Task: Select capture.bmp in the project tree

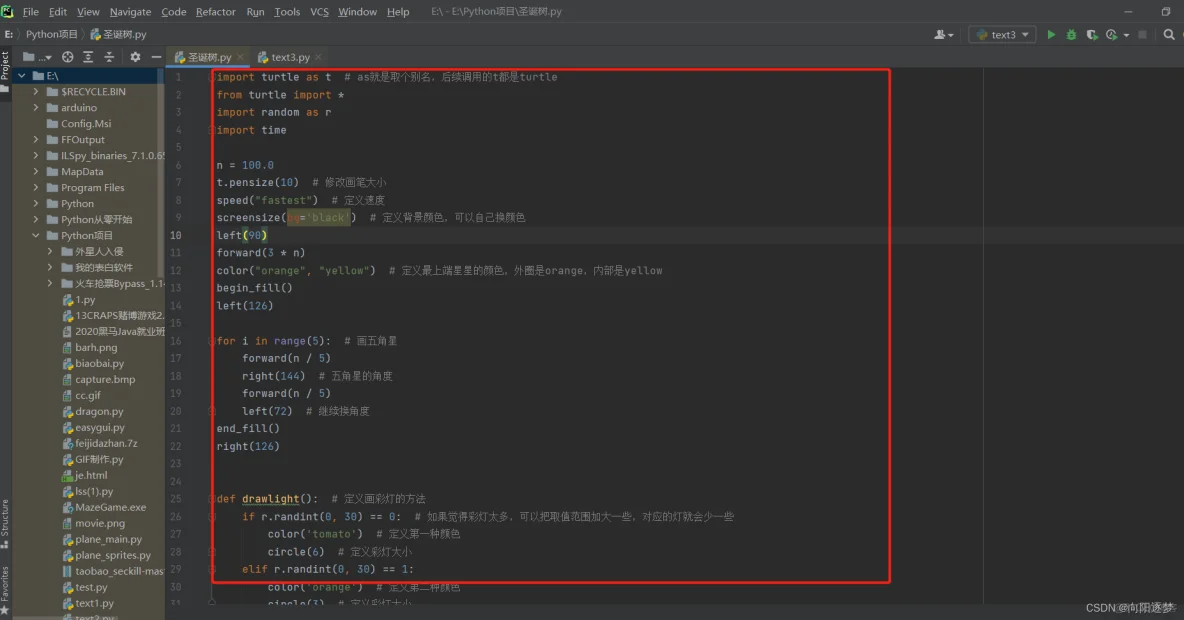Action: point(98,379)
